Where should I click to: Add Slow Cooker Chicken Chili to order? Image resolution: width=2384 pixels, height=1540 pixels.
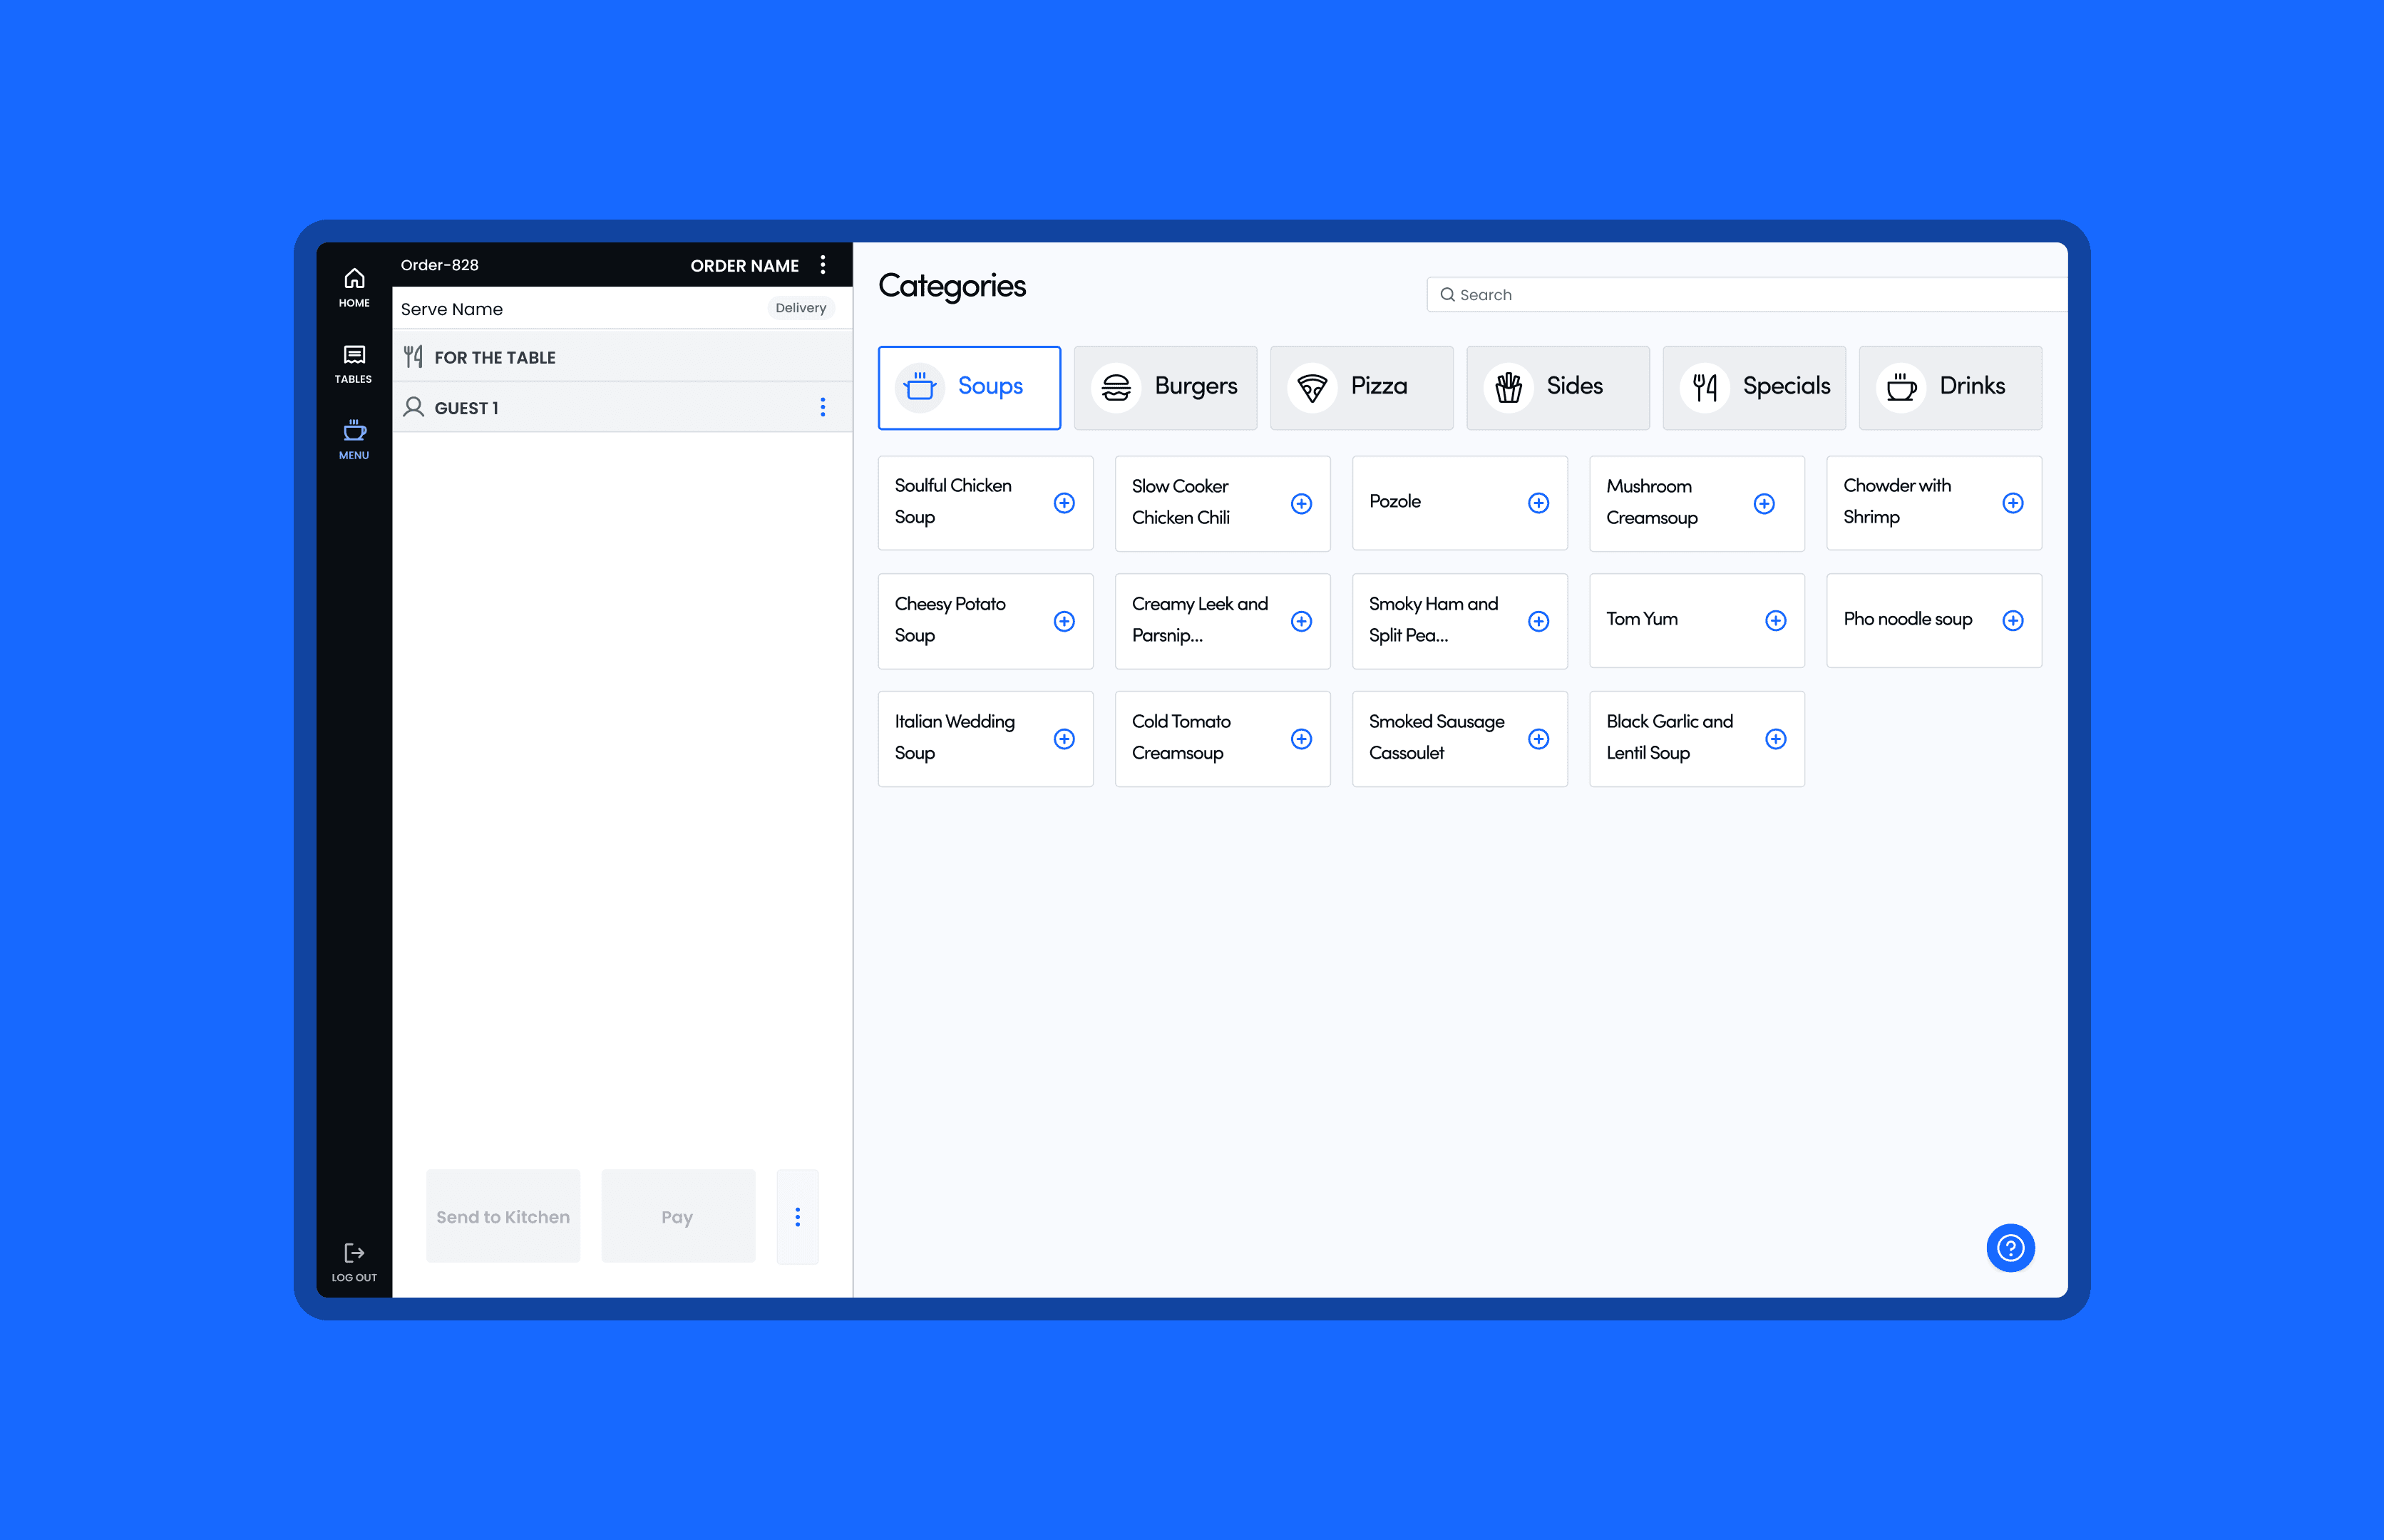(x=1301, y=503)
